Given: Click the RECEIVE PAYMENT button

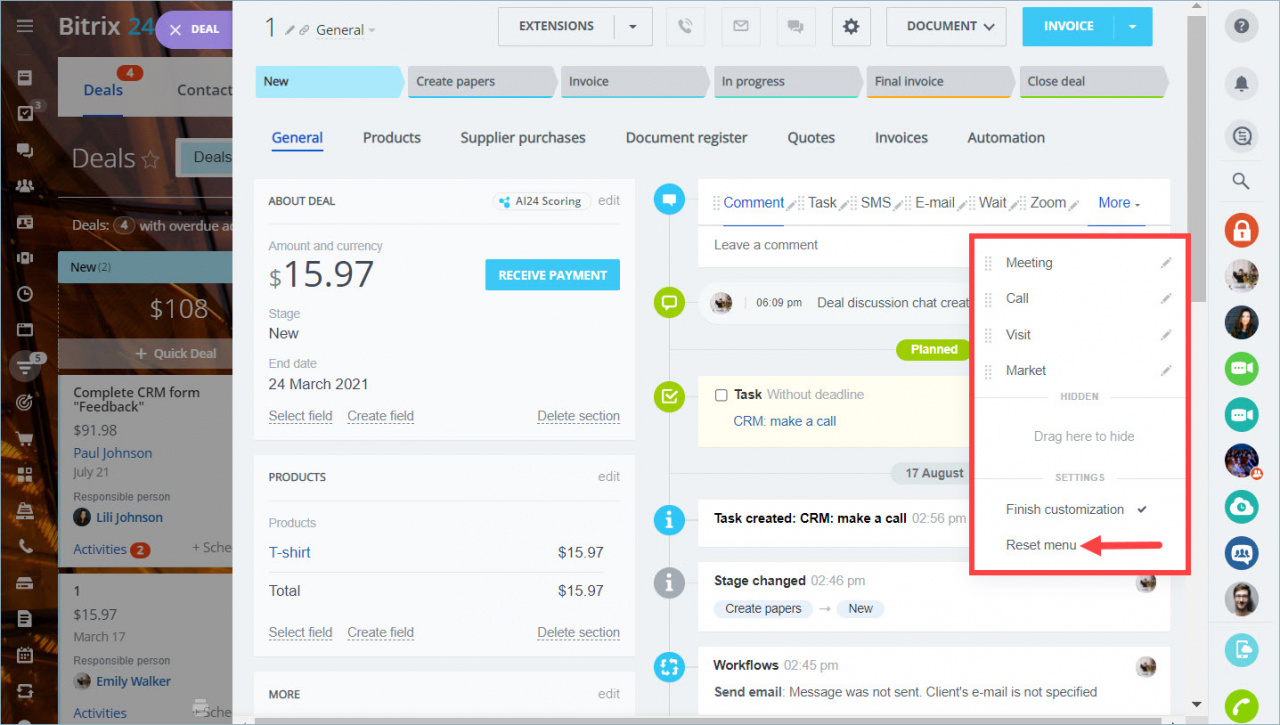Looking at the screenshot, I should (553, 275).
